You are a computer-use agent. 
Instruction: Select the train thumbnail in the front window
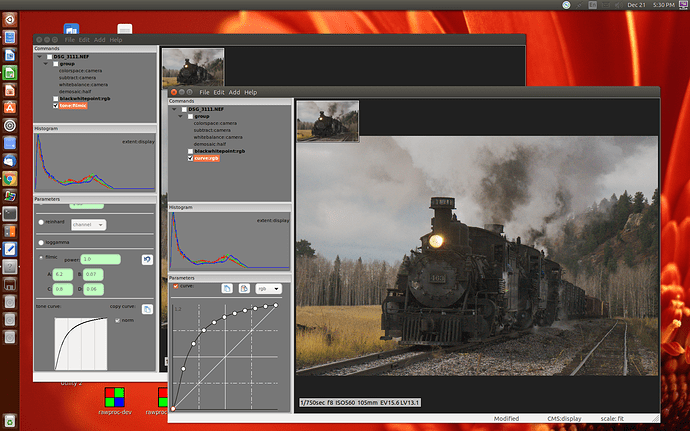pyautogui.click(x=328, y=121)
